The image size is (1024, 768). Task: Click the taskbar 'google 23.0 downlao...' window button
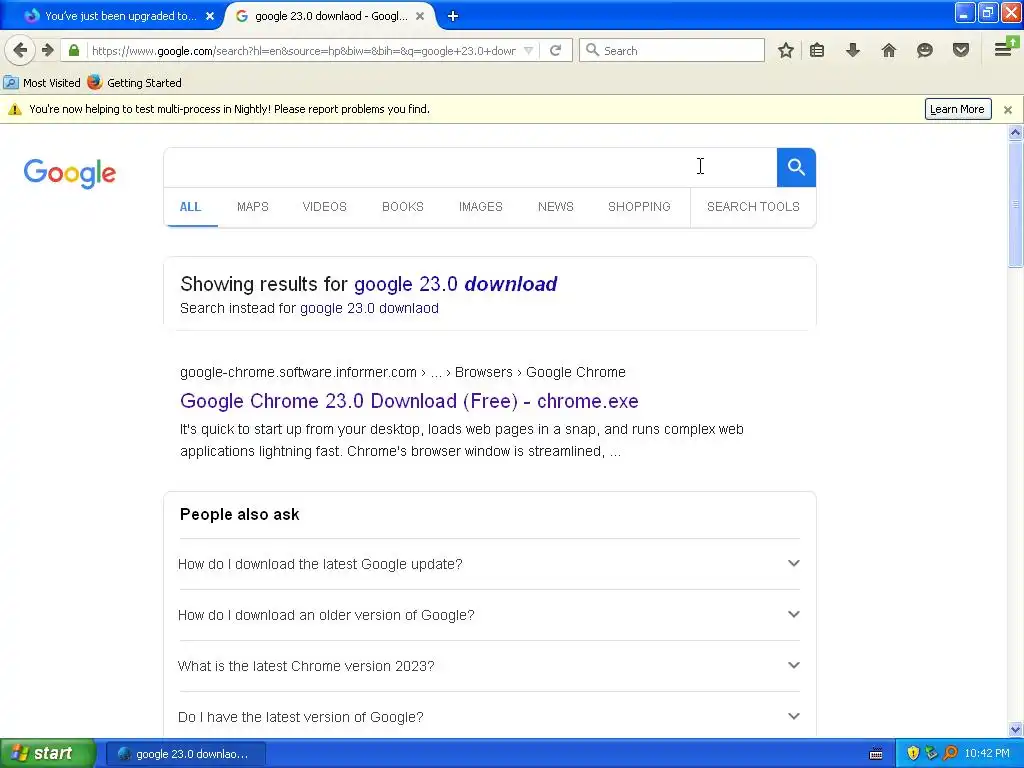tap(186, 754)
